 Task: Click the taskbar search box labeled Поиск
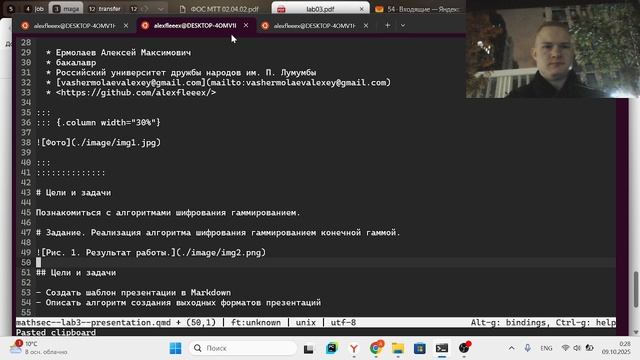[x=243, y=348]
